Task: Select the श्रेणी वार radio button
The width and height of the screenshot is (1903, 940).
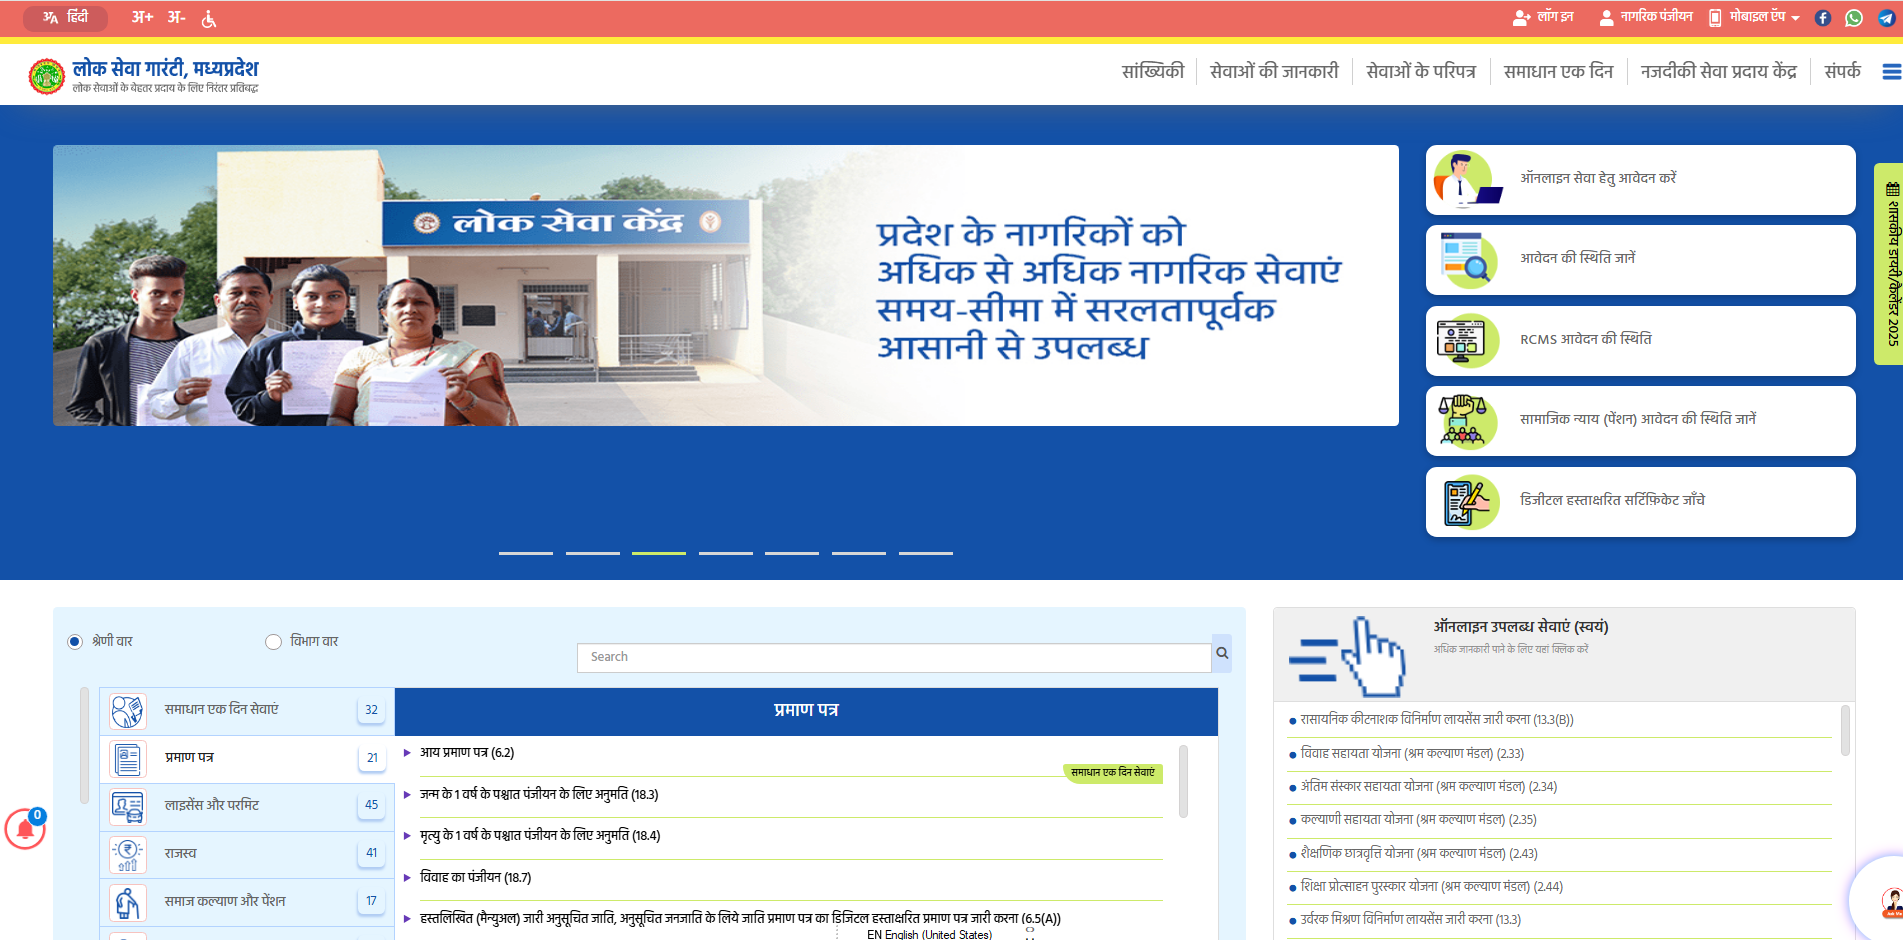Action: click(75, 642)
